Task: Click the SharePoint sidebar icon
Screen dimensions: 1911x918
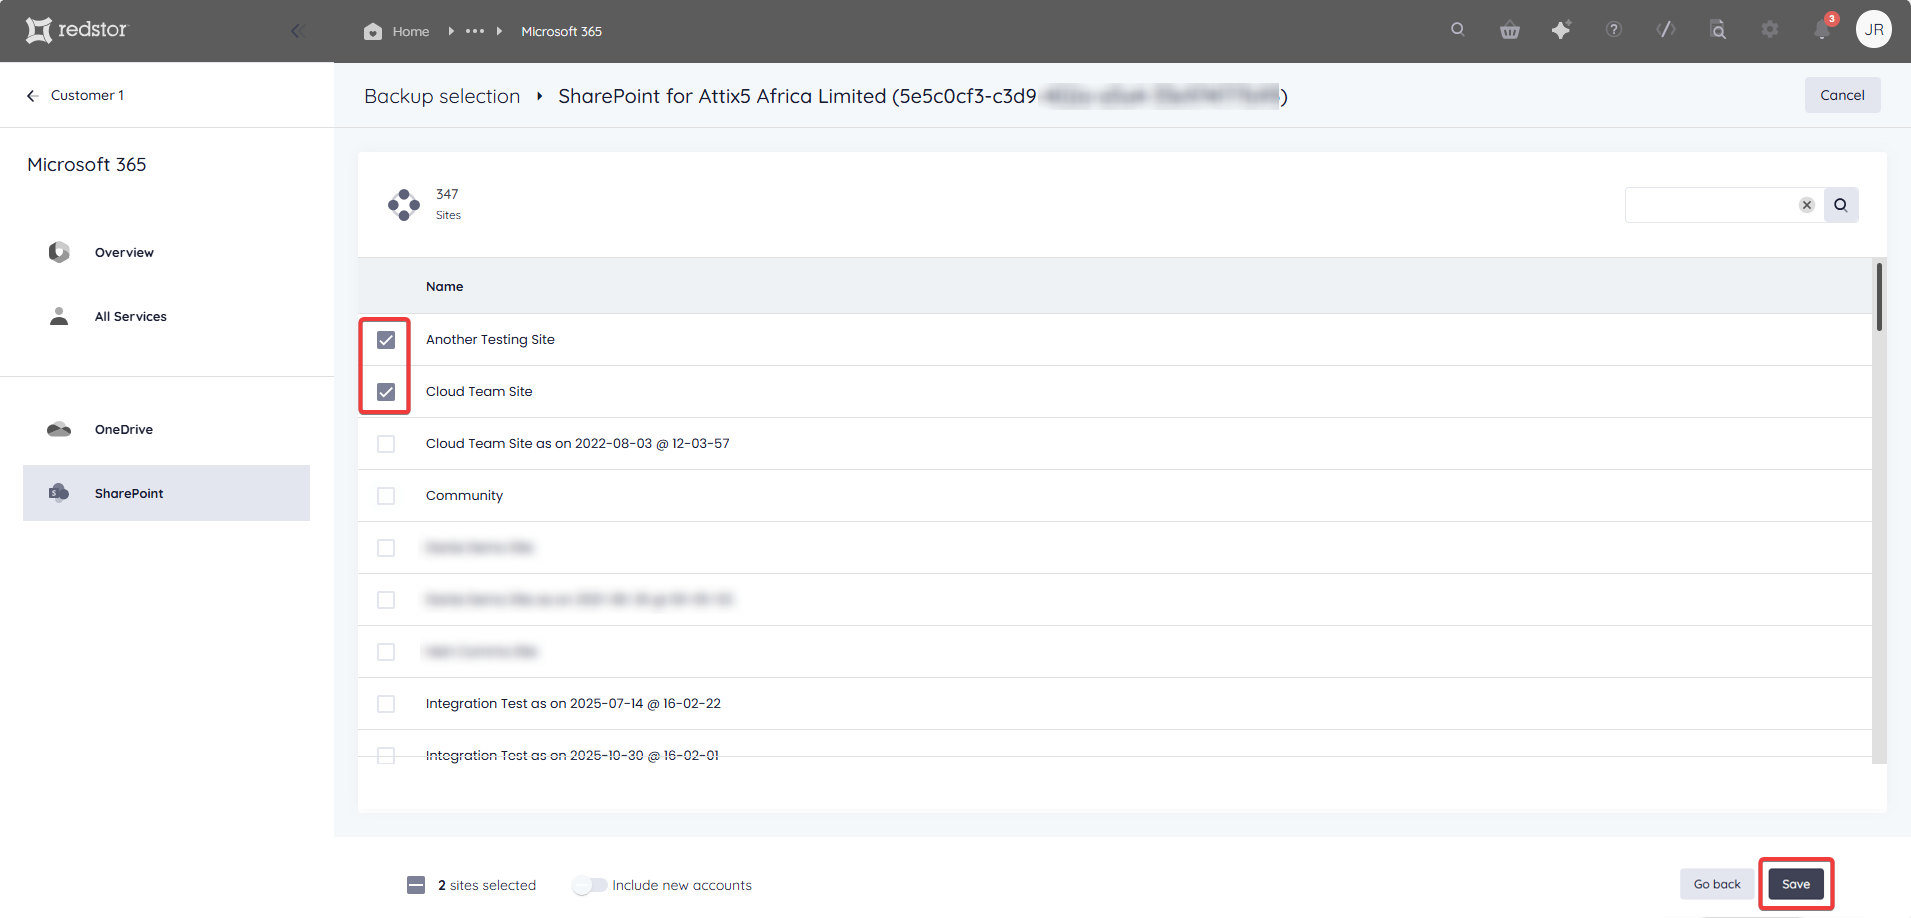Action: 59,492
